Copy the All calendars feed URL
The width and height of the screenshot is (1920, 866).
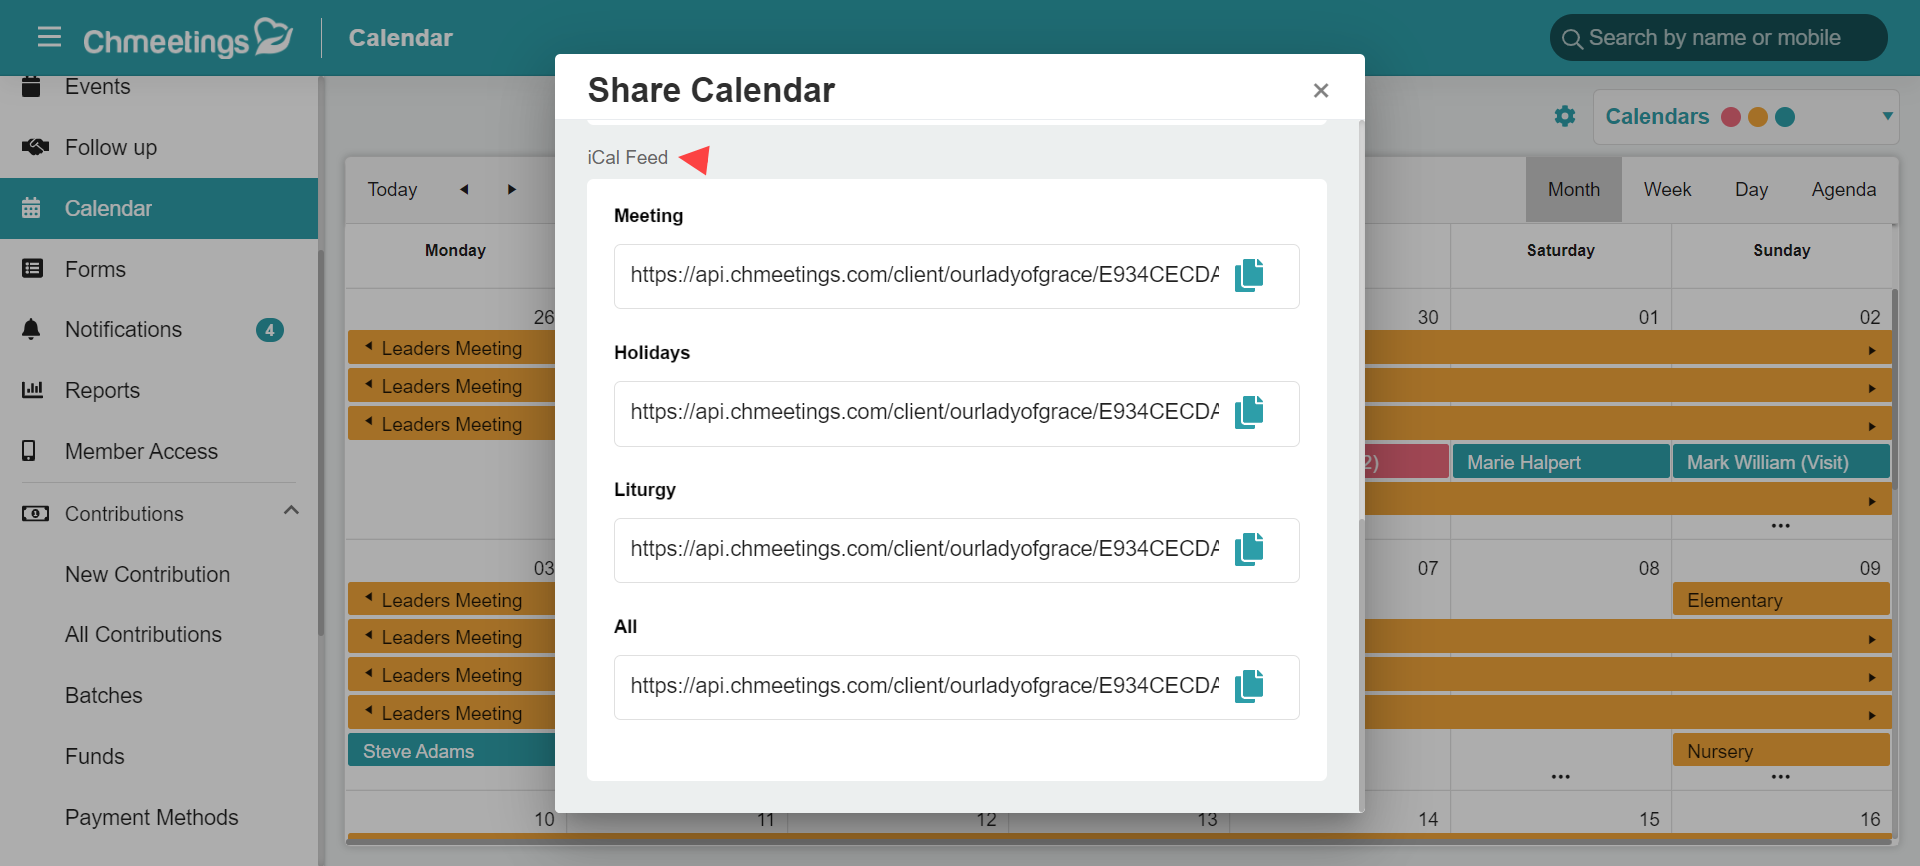click(1249, 686)
